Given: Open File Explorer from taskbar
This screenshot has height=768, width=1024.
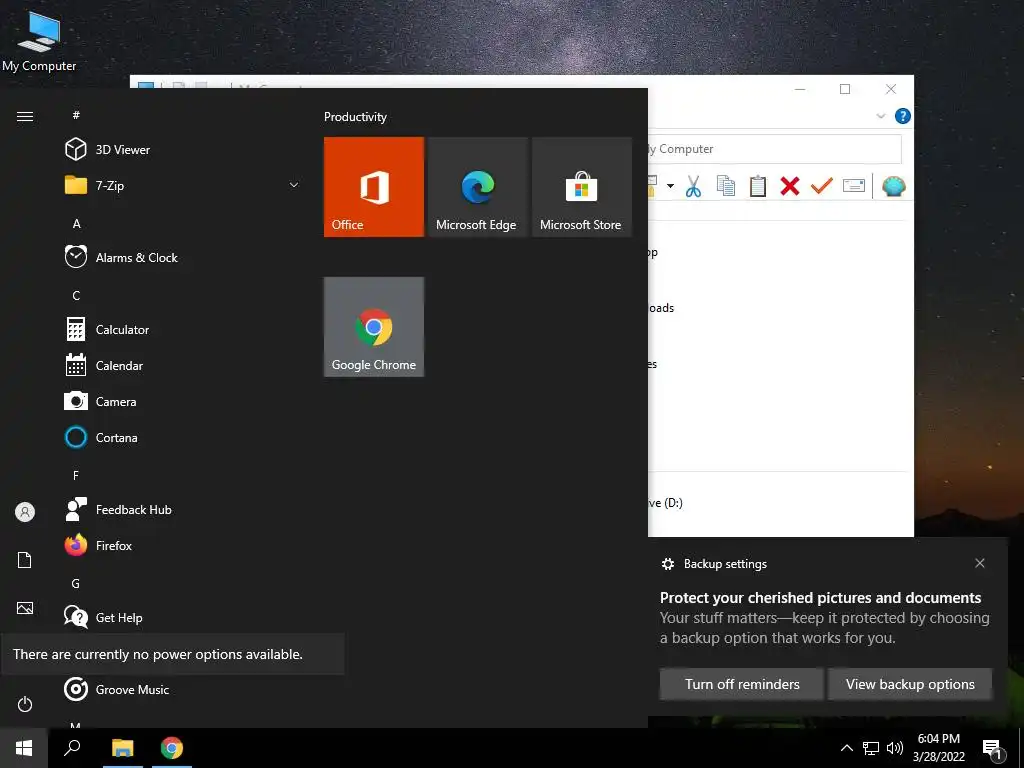Looking at the screenshot, I should point(122,748).
